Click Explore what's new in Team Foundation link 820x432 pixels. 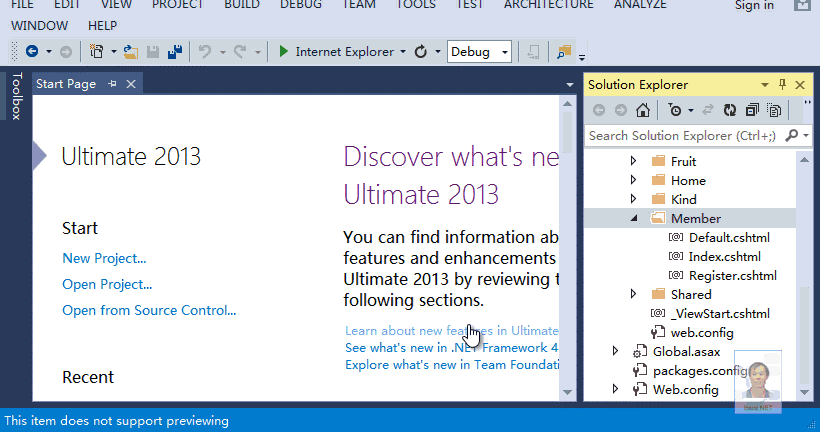coord(451,365)
